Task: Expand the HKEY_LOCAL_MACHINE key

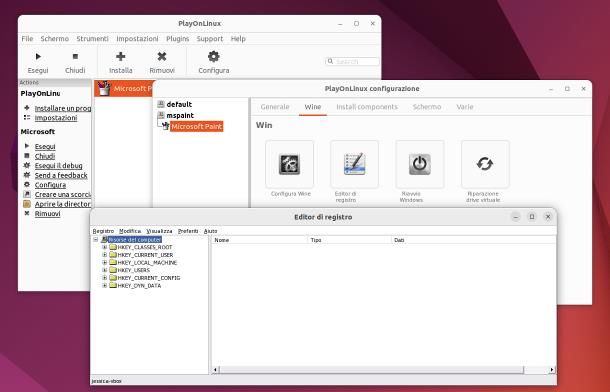Action: (104, 262)
